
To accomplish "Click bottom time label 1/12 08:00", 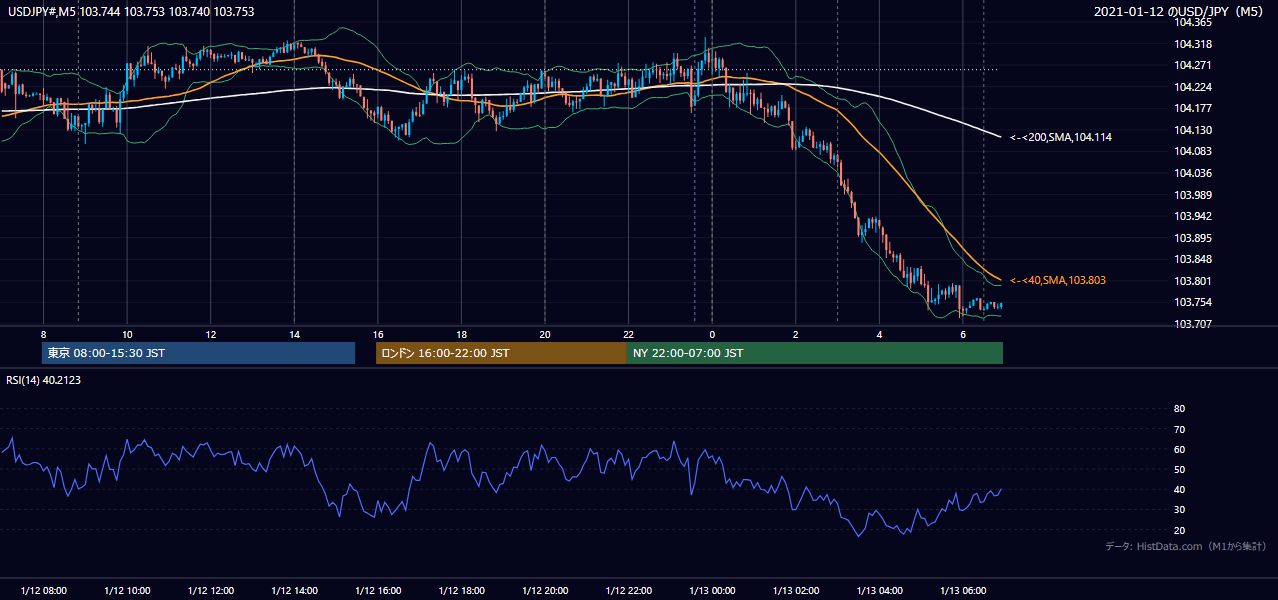I will pyautogui.click(x=43, y=591).
